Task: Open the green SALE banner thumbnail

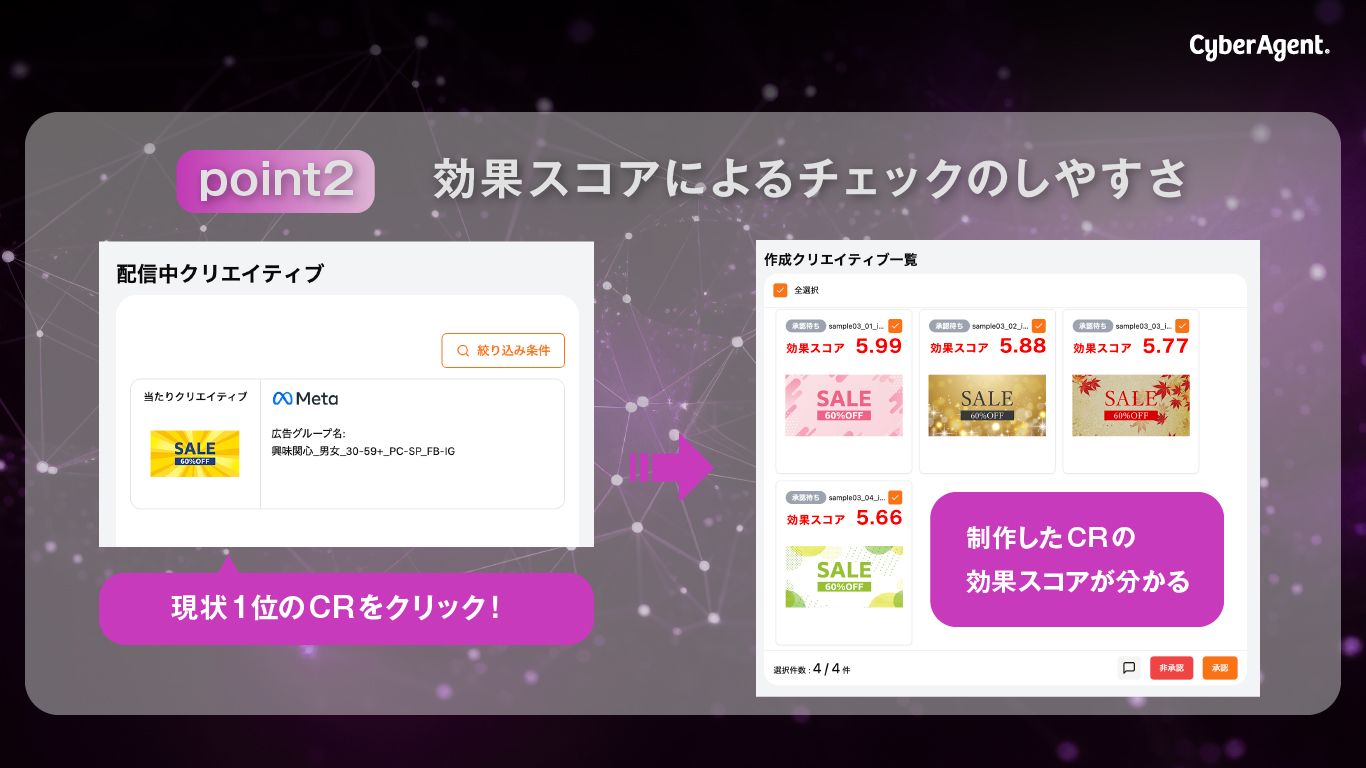Action: (844, 576)
